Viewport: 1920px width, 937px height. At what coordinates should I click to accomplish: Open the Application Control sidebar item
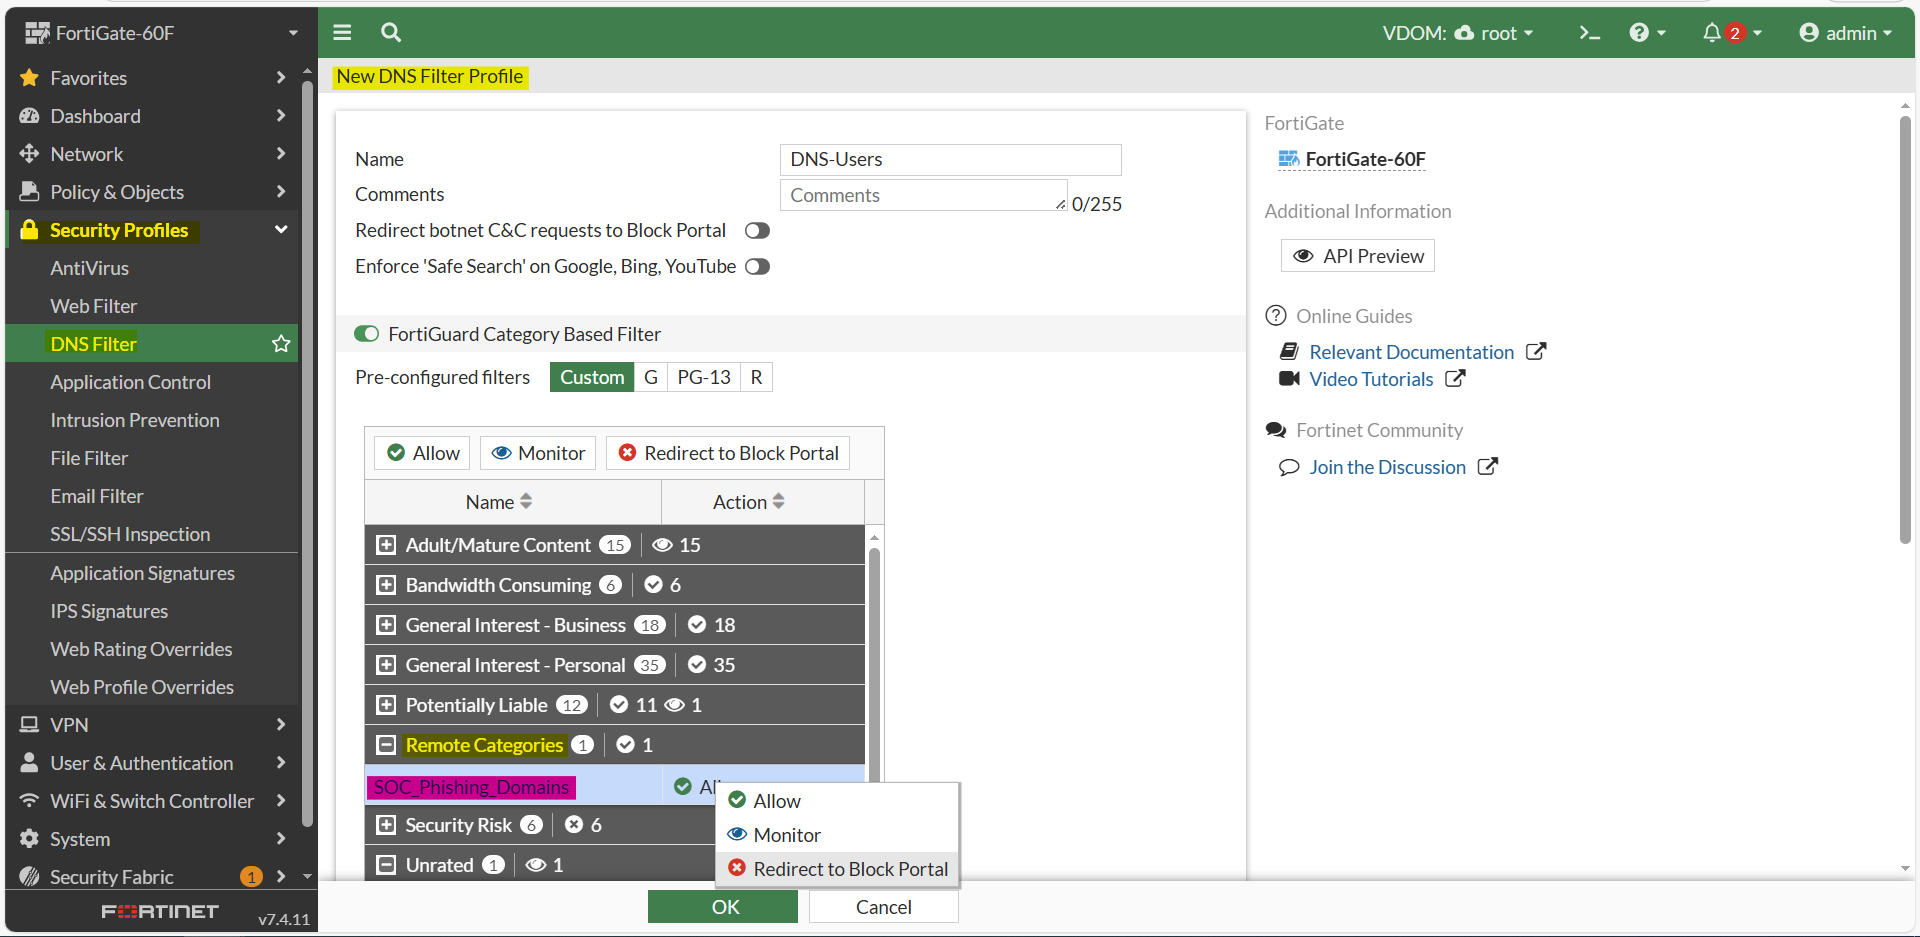point(152,382)
